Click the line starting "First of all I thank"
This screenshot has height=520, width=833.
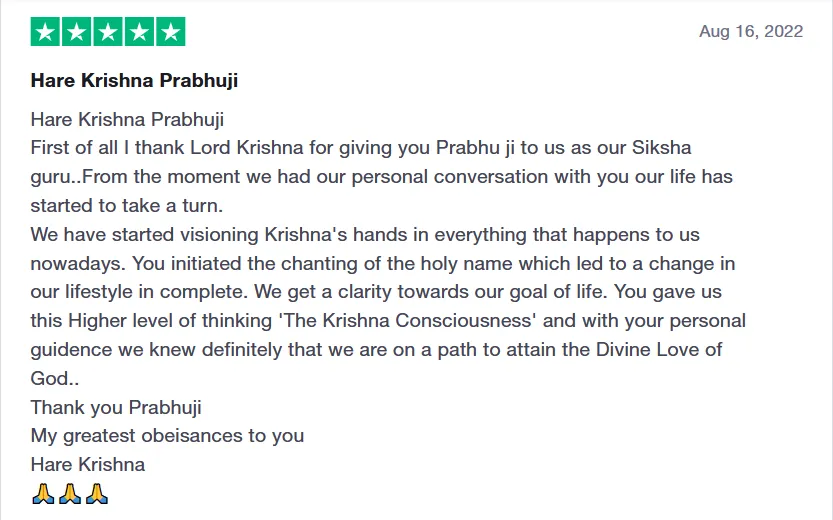point(361,148)
